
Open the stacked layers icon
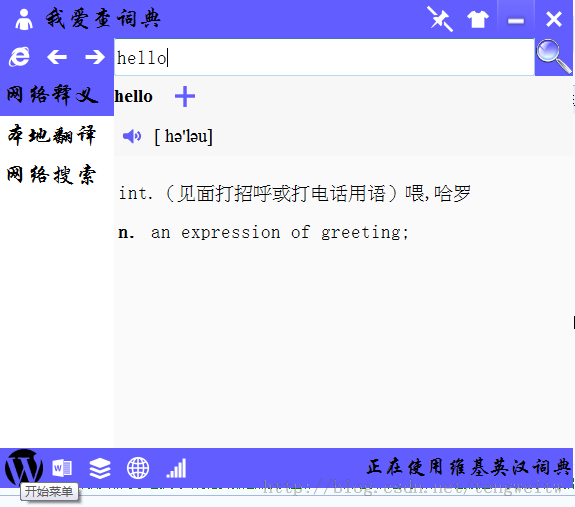click(x=100, y=469)
